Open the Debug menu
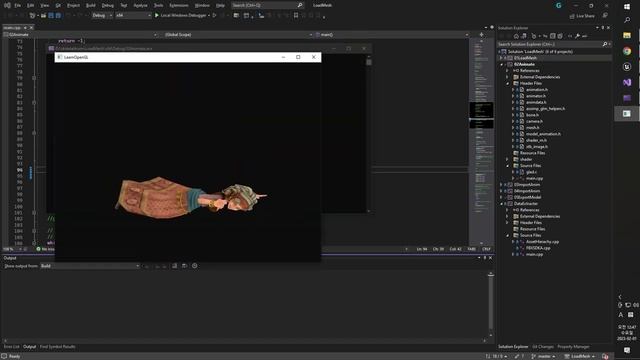This screenshot has width=640, height=360. [108, 5]
